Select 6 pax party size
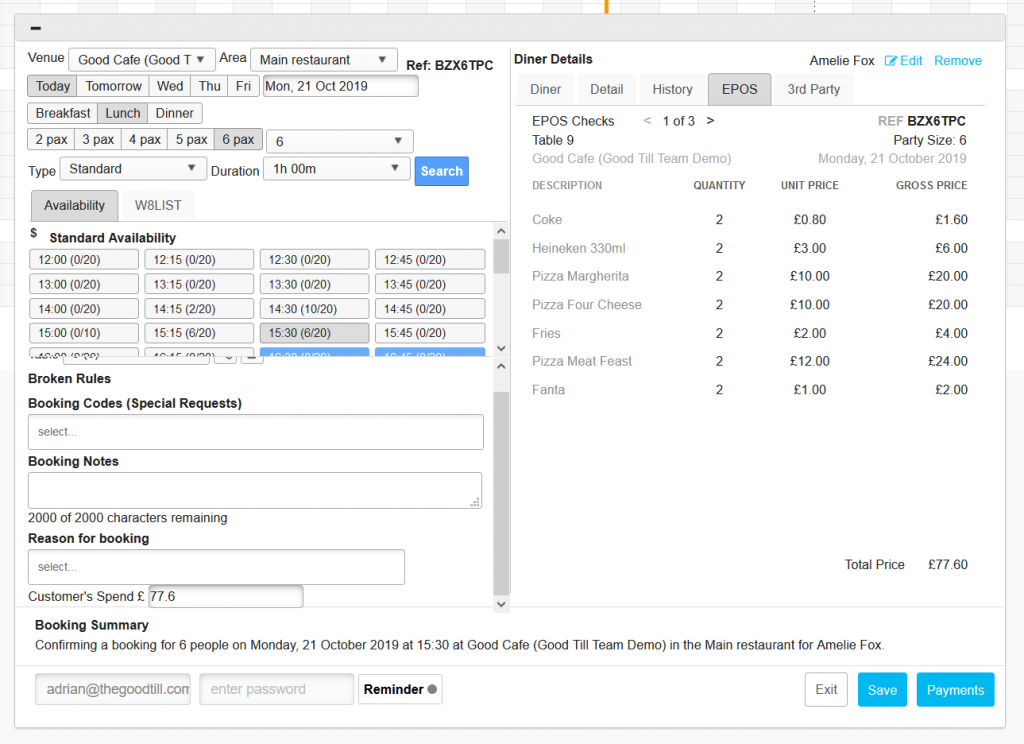Viewport: 1024px width, 744px height. [x=238, y=139]
